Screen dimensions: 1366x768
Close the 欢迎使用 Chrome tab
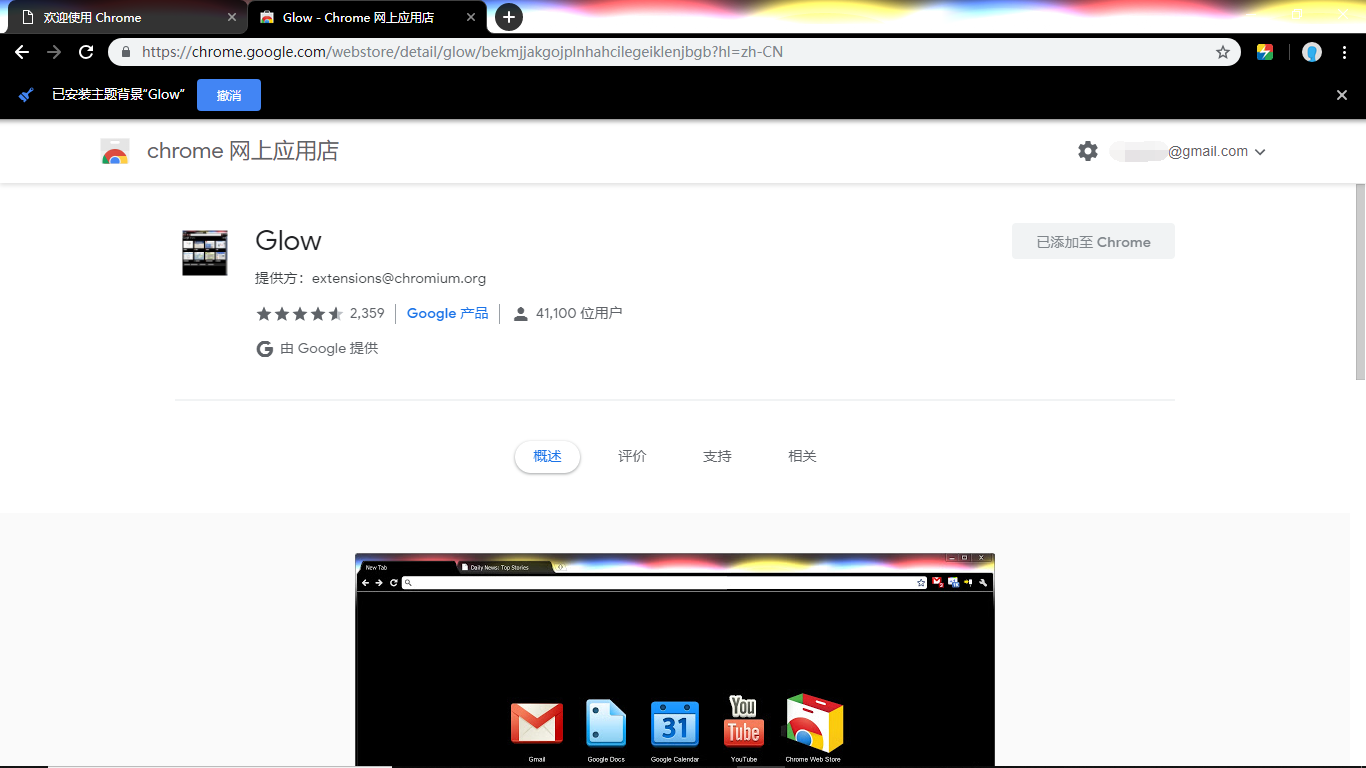pyautogui.click(x=232, y=17)
